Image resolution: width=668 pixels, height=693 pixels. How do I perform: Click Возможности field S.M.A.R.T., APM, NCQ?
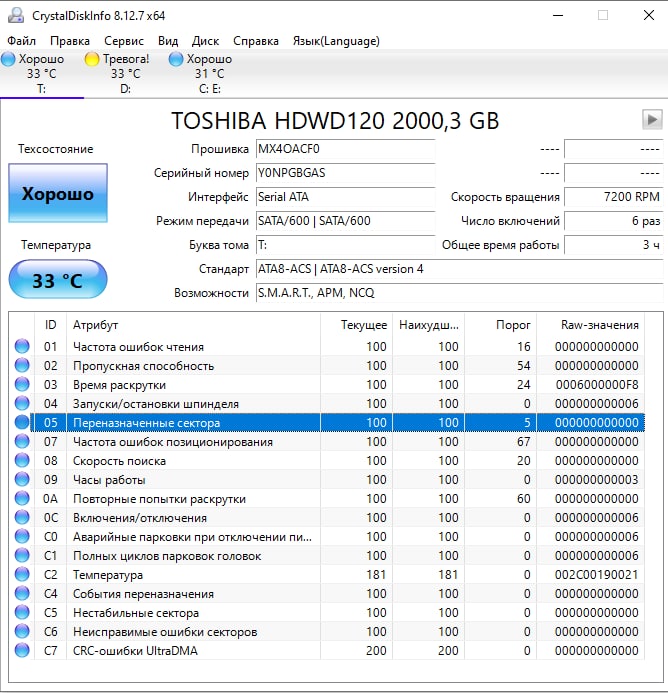coord(459,293)
